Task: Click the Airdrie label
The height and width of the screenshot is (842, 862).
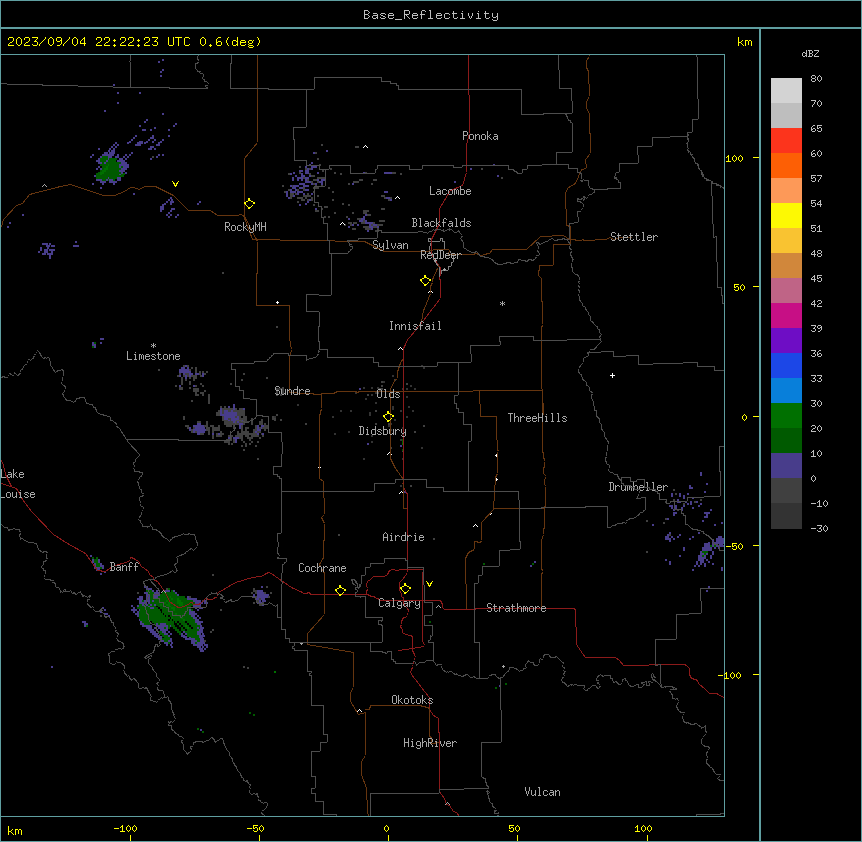Action: click(403, 537)
